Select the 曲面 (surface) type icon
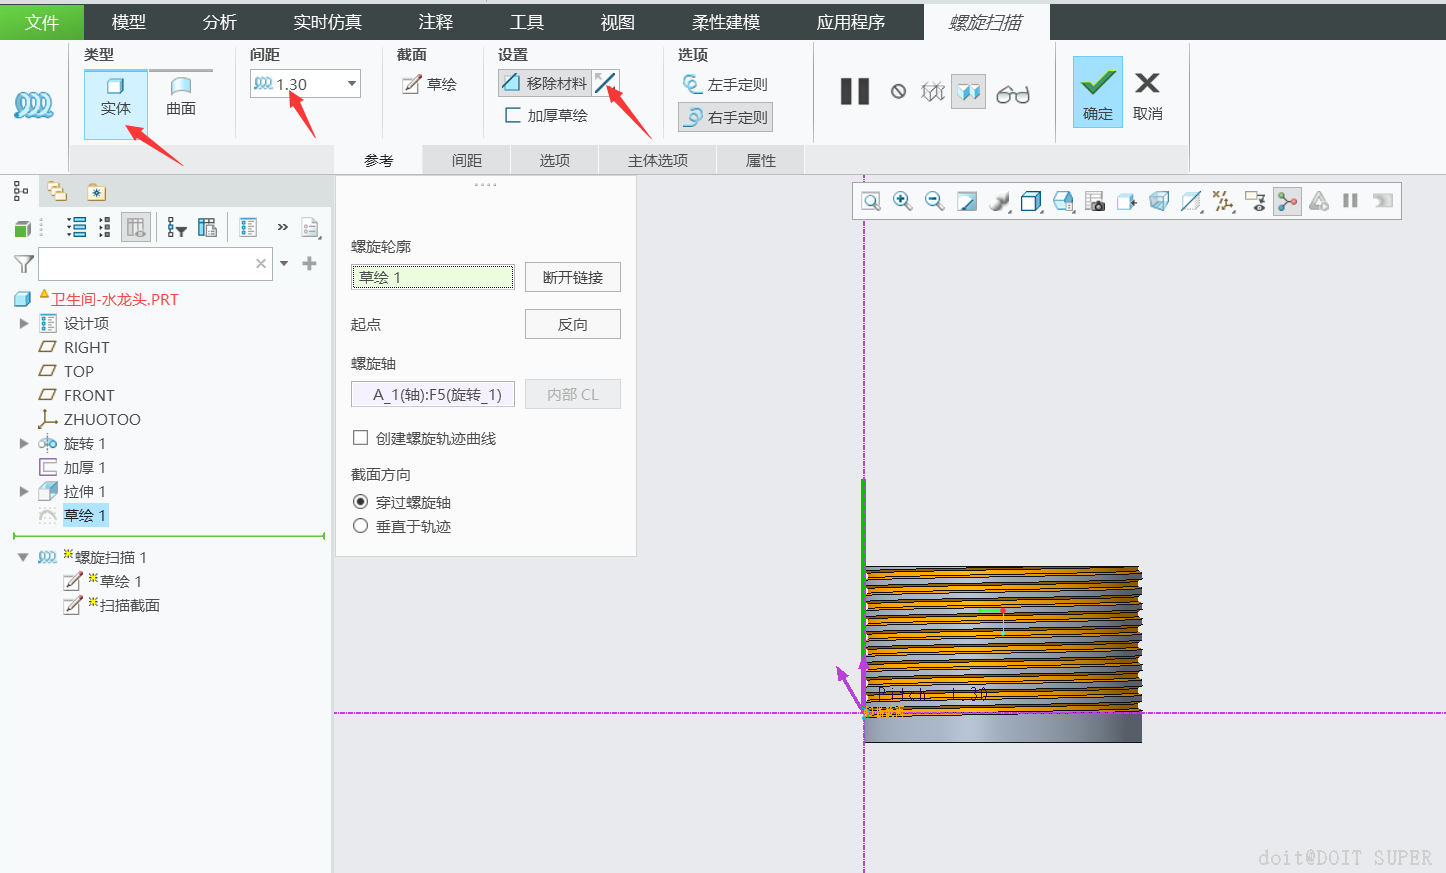 pyautogui.click(x=181, y=97)
